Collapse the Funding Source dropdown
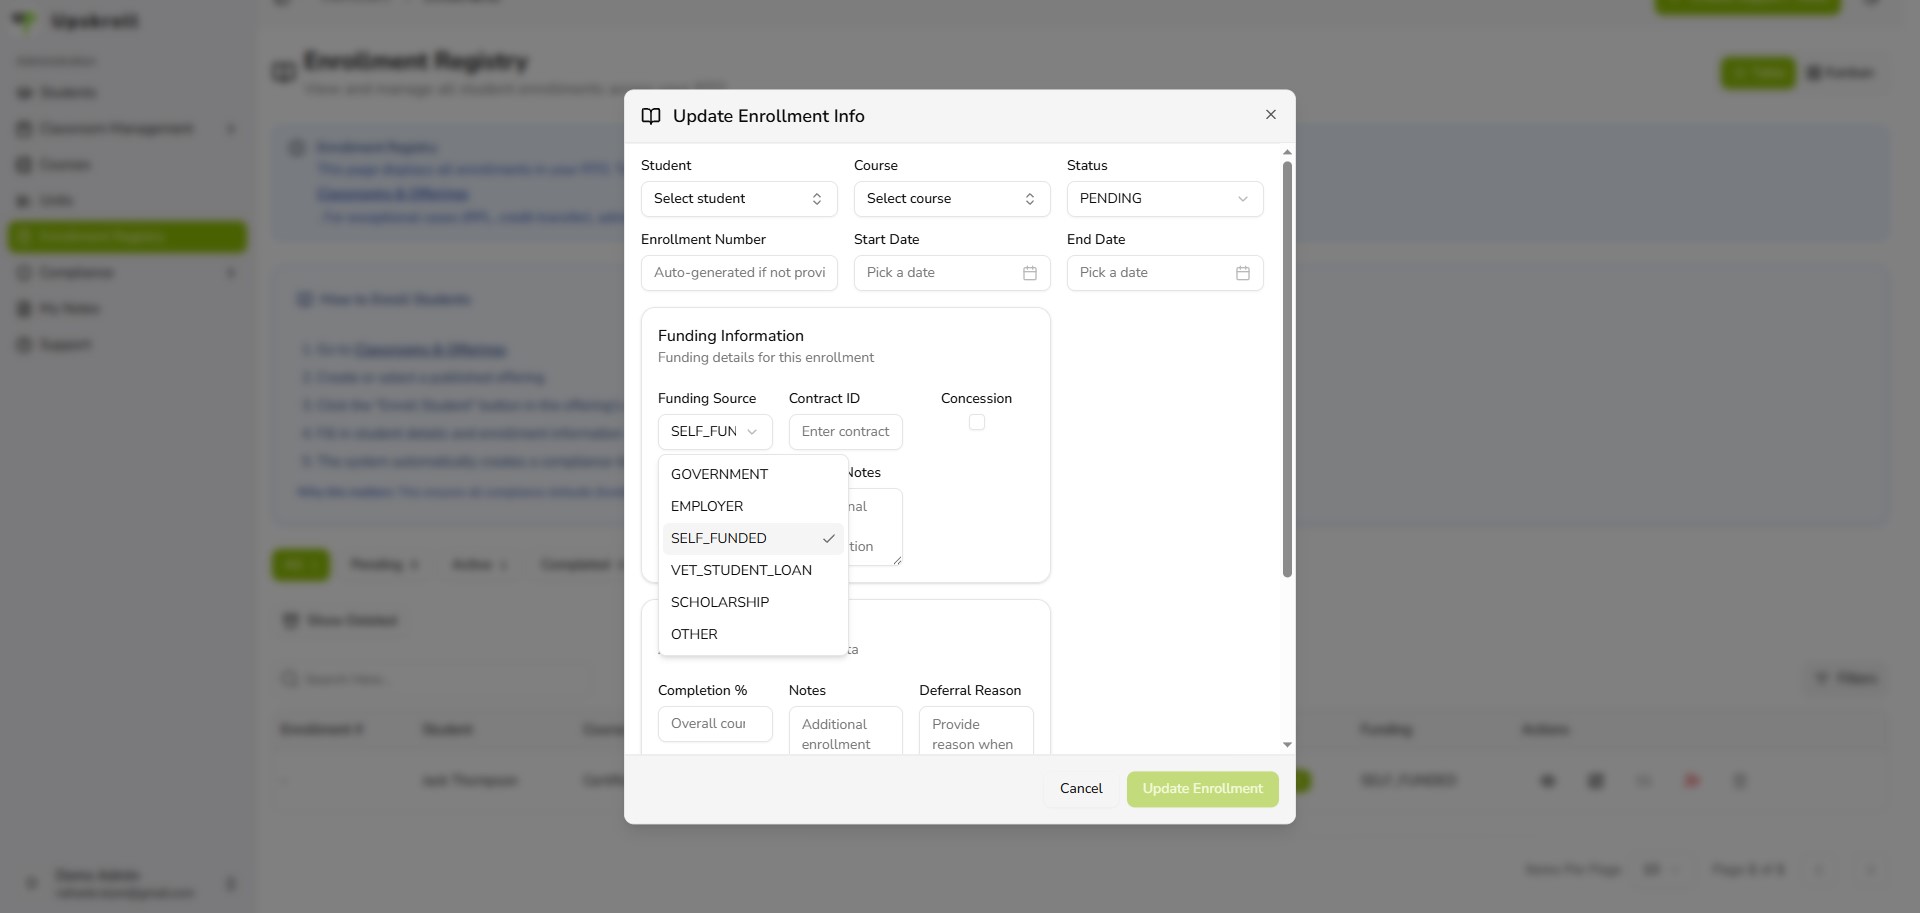The width and height of the screenshot is (1920, 913). [x=715, y=432]
